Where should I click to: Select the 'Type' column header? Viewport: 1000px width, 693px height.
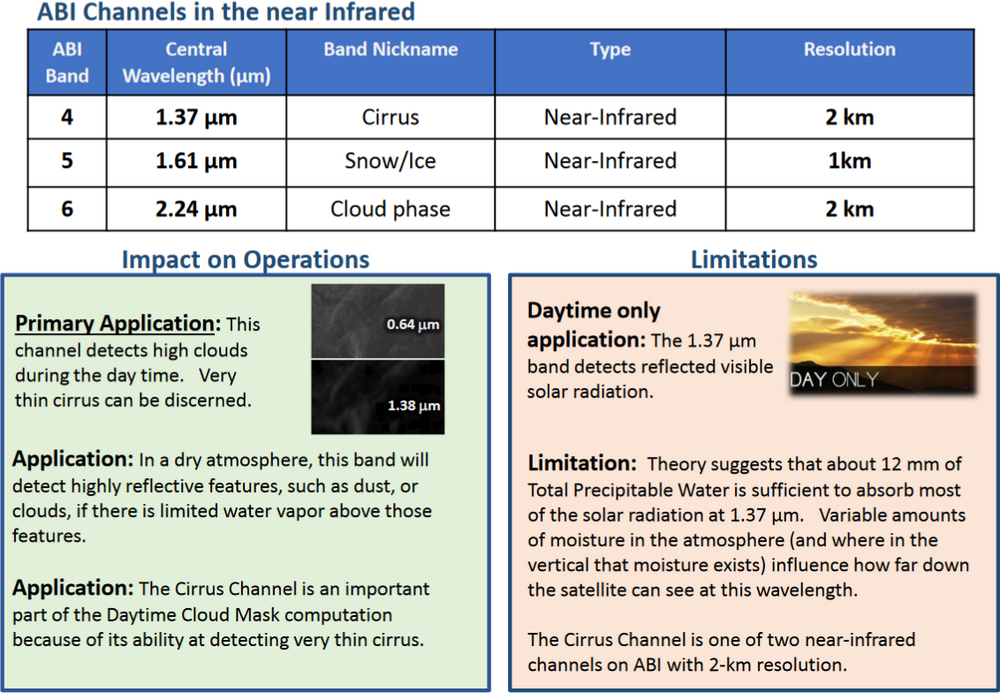pos(610,49)
